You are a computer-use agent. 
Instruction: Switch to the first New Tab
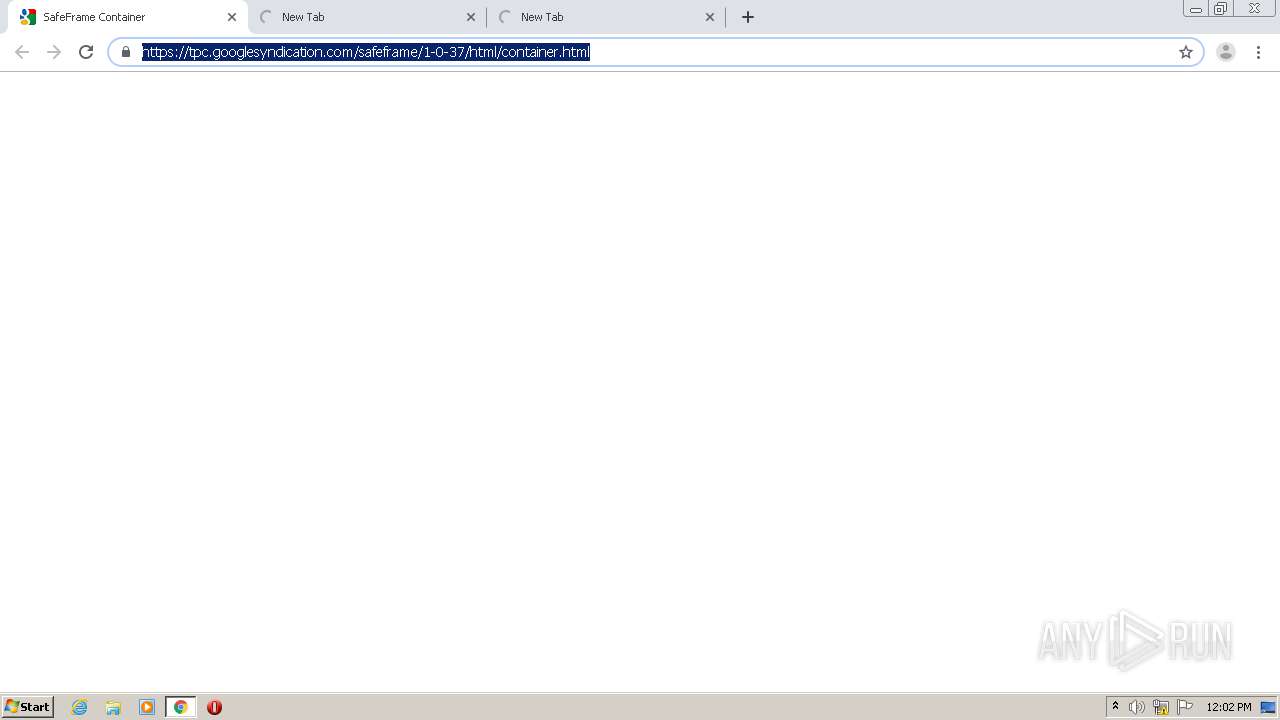(x=368, y=17)
